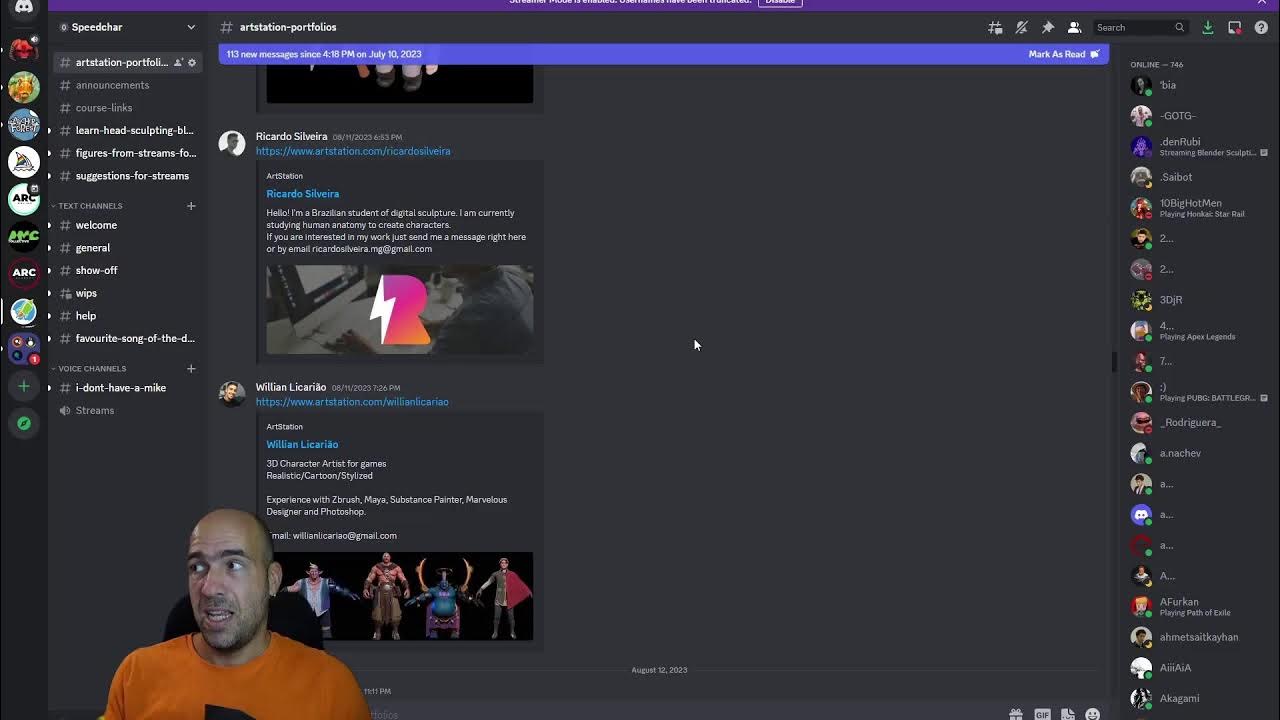Open the sticker picker icon
This screenshot has height=720, width=1280.
[x=1068, y=714]
